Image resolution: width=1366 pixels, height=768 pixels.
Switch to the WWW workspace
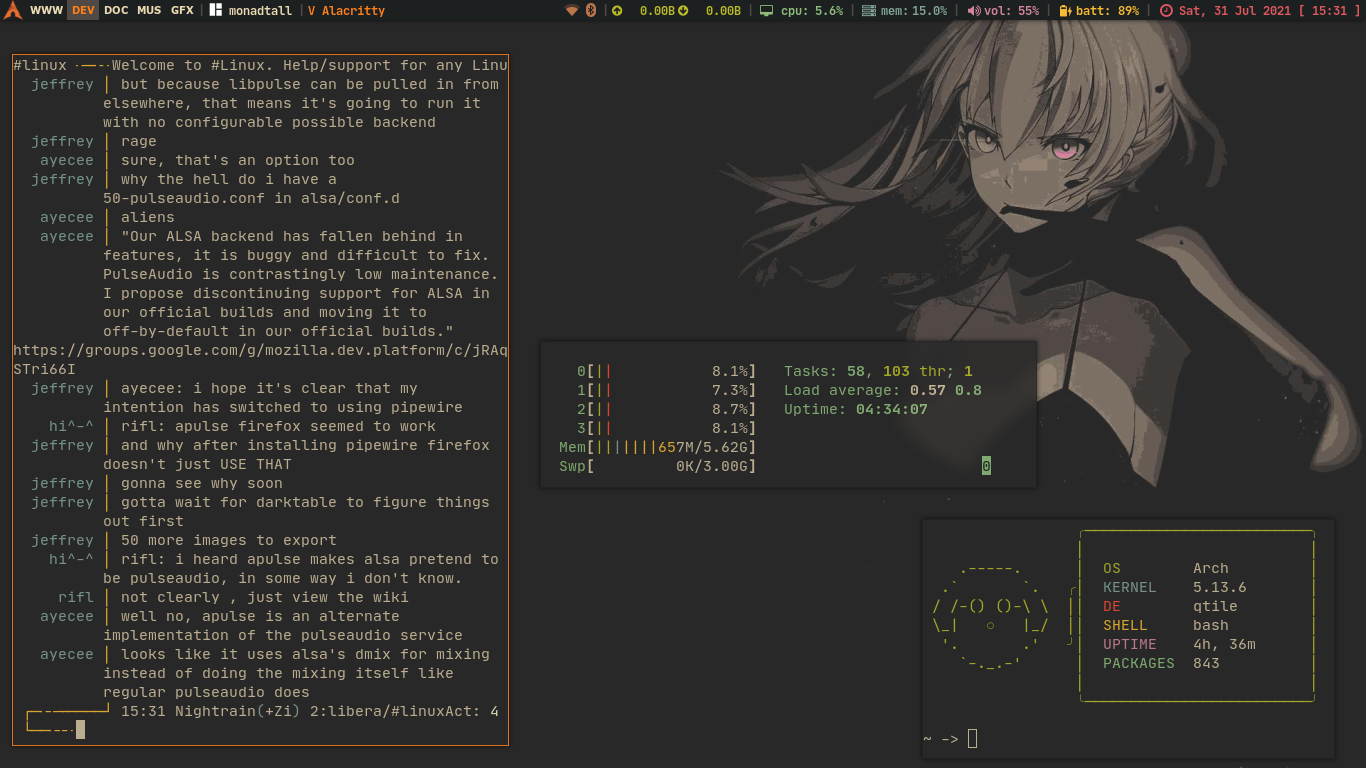(45, 10)
